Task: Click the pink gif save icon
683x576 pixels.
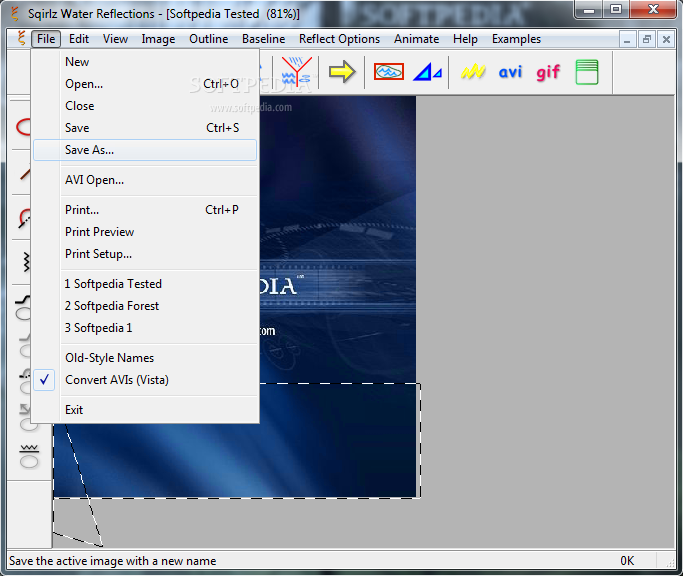Action: (548, 72)
